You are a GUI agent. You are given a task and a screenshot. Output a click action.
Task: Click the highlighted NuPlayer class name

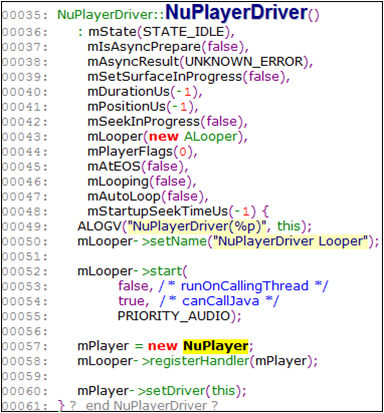215,346
